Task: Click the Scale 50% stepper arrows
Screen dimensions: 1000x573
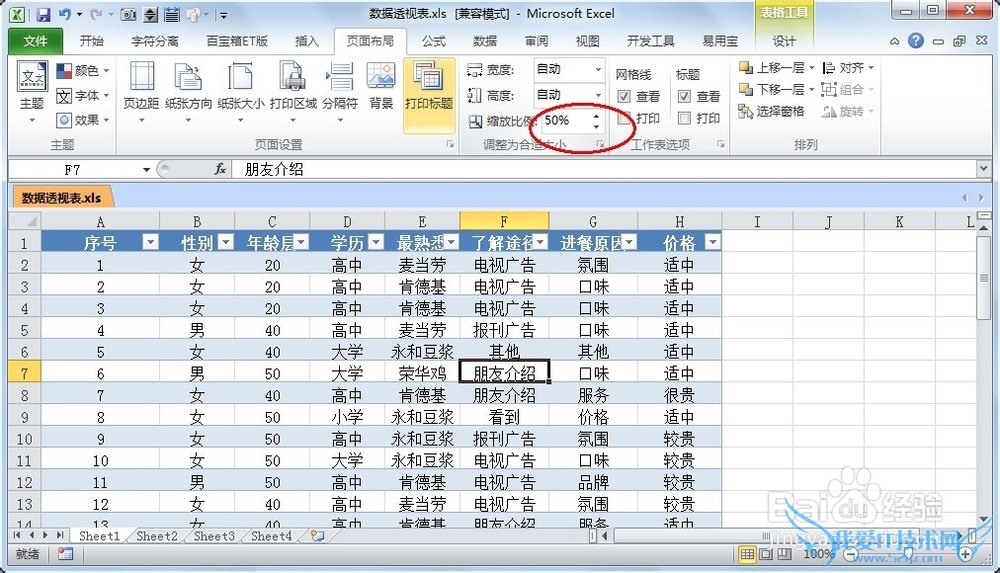Action: coord(596,121)
